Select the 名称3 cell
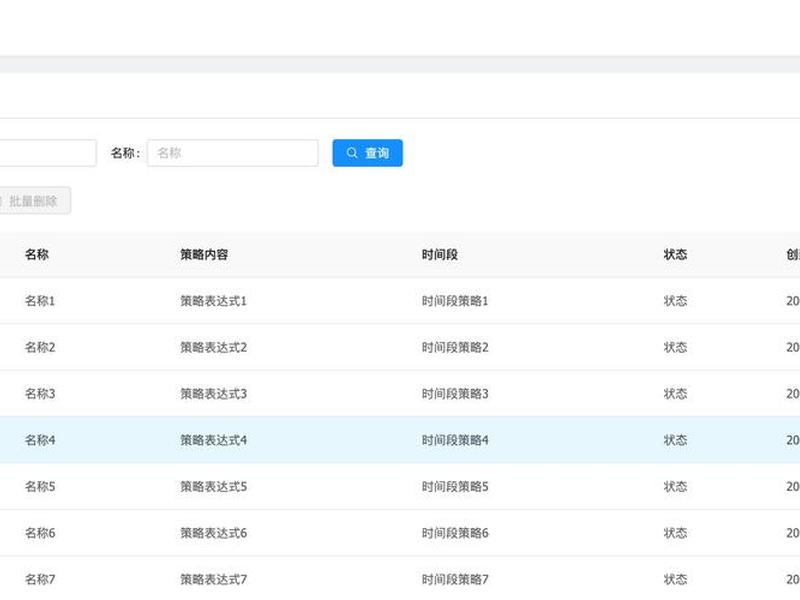Viewport: 800px width, 600px height. [40, 393]
